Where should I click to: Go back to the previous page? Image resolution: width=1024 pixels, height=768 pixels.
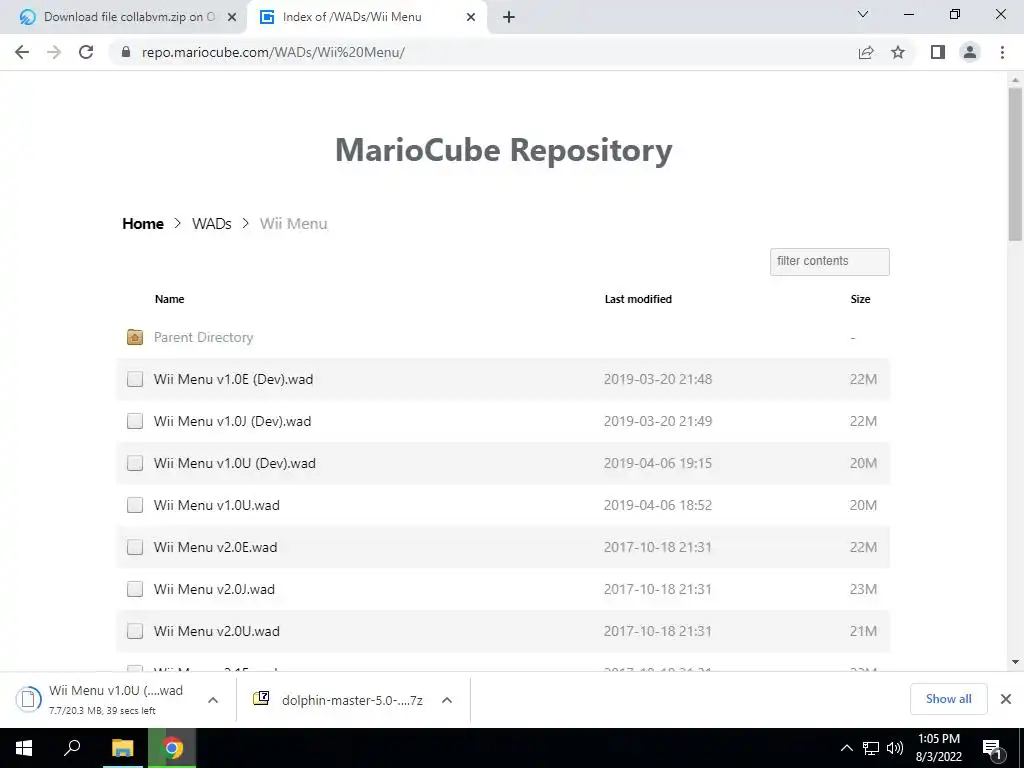click(22, 52)
